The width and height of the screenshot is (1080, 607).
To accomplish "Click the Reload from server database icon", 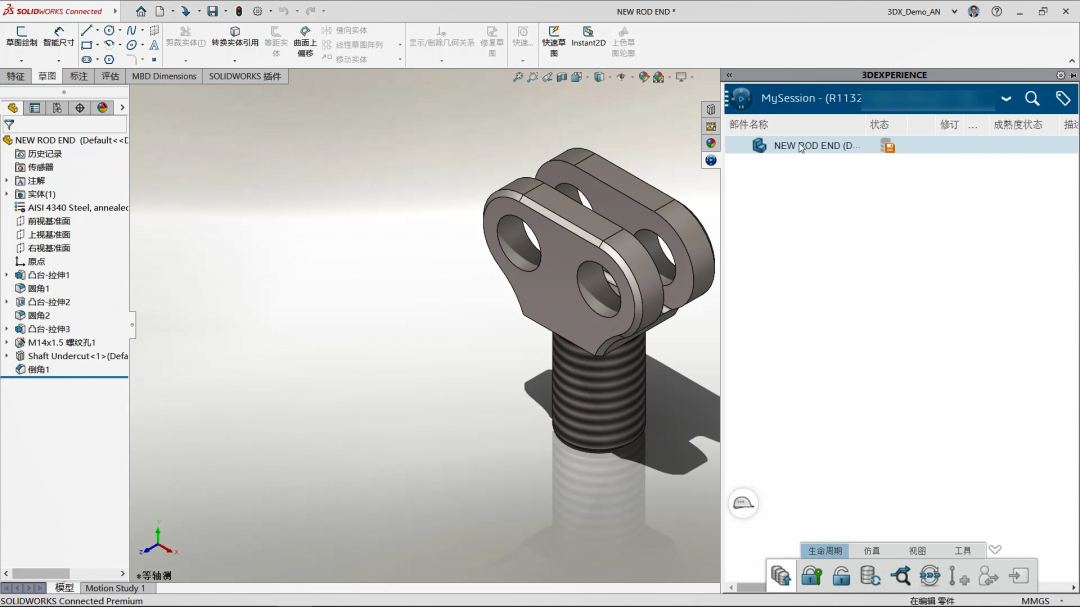I will [871, 575].
